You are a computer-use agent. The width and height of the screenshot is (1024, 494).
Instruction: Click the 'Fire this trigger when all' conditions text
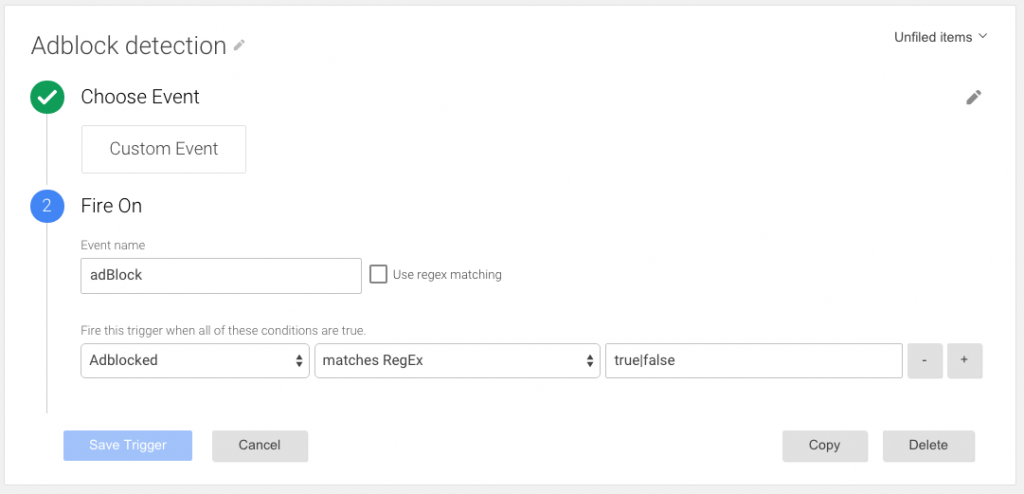tap(223, 331)
